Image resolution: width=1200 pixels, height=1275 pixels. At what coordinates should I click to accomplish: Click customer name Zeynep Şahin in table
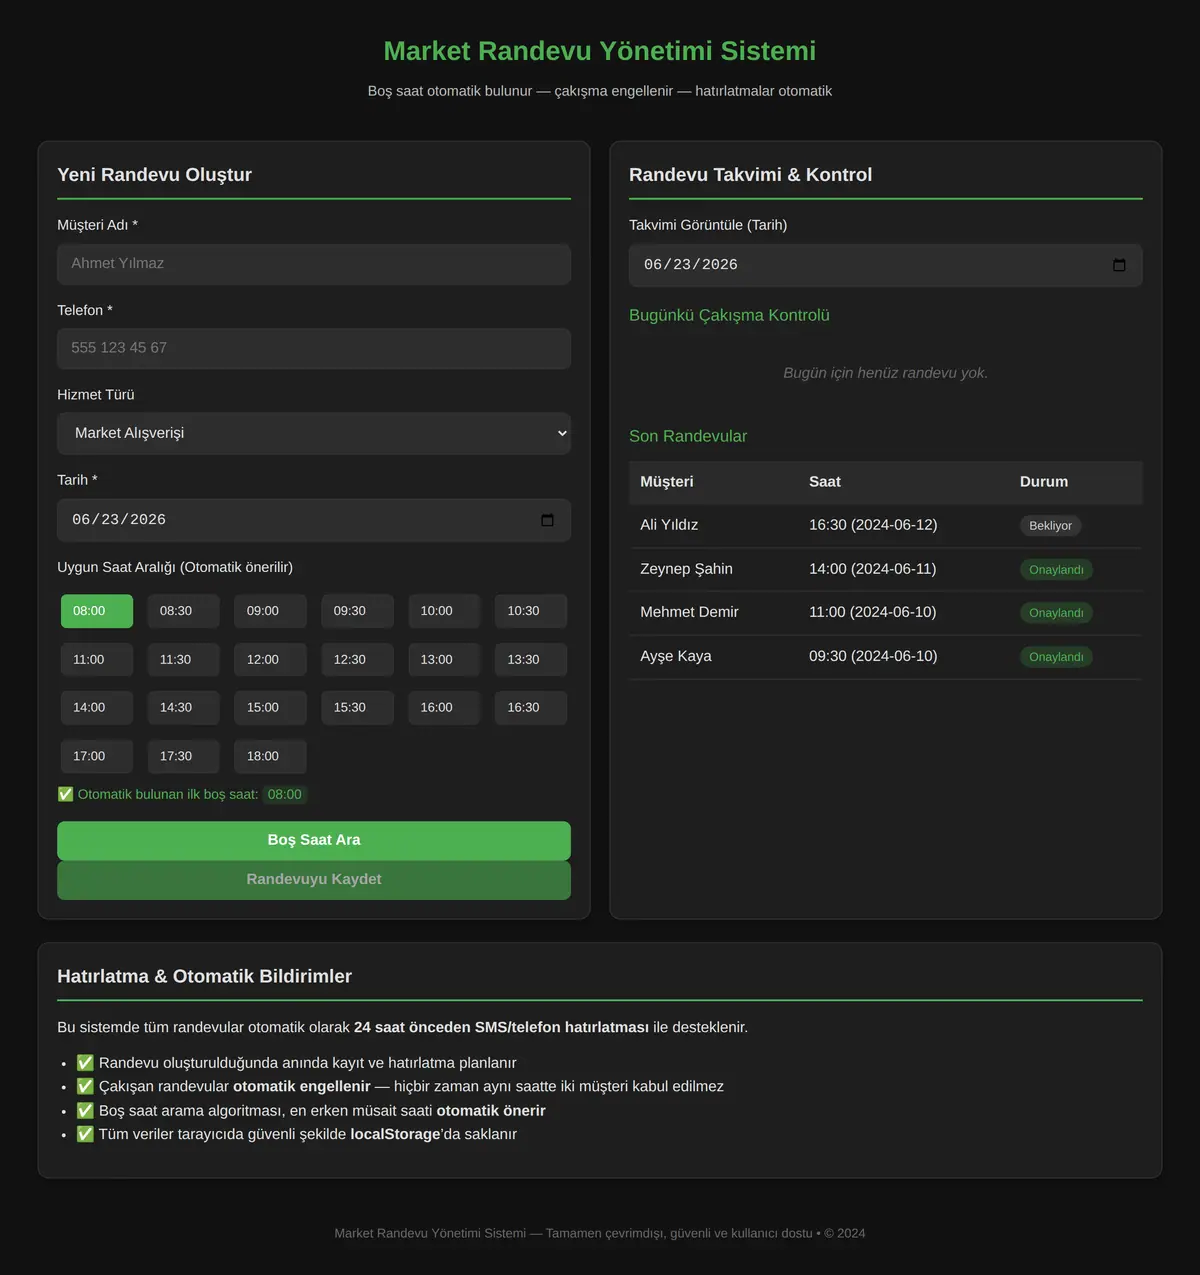(x=686, y=569)
